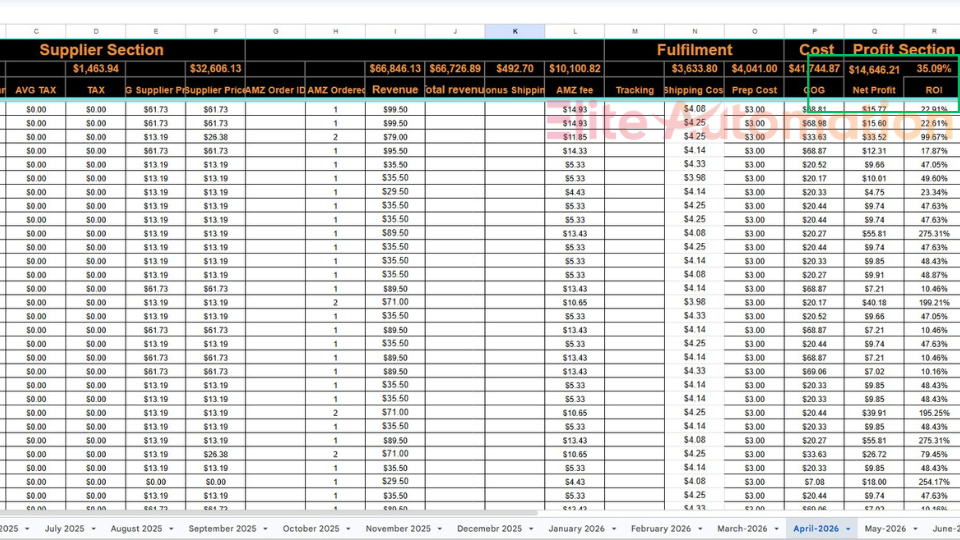Click the Tracking column label
Viewport: 960px width, 540px height.
point(634,89)
